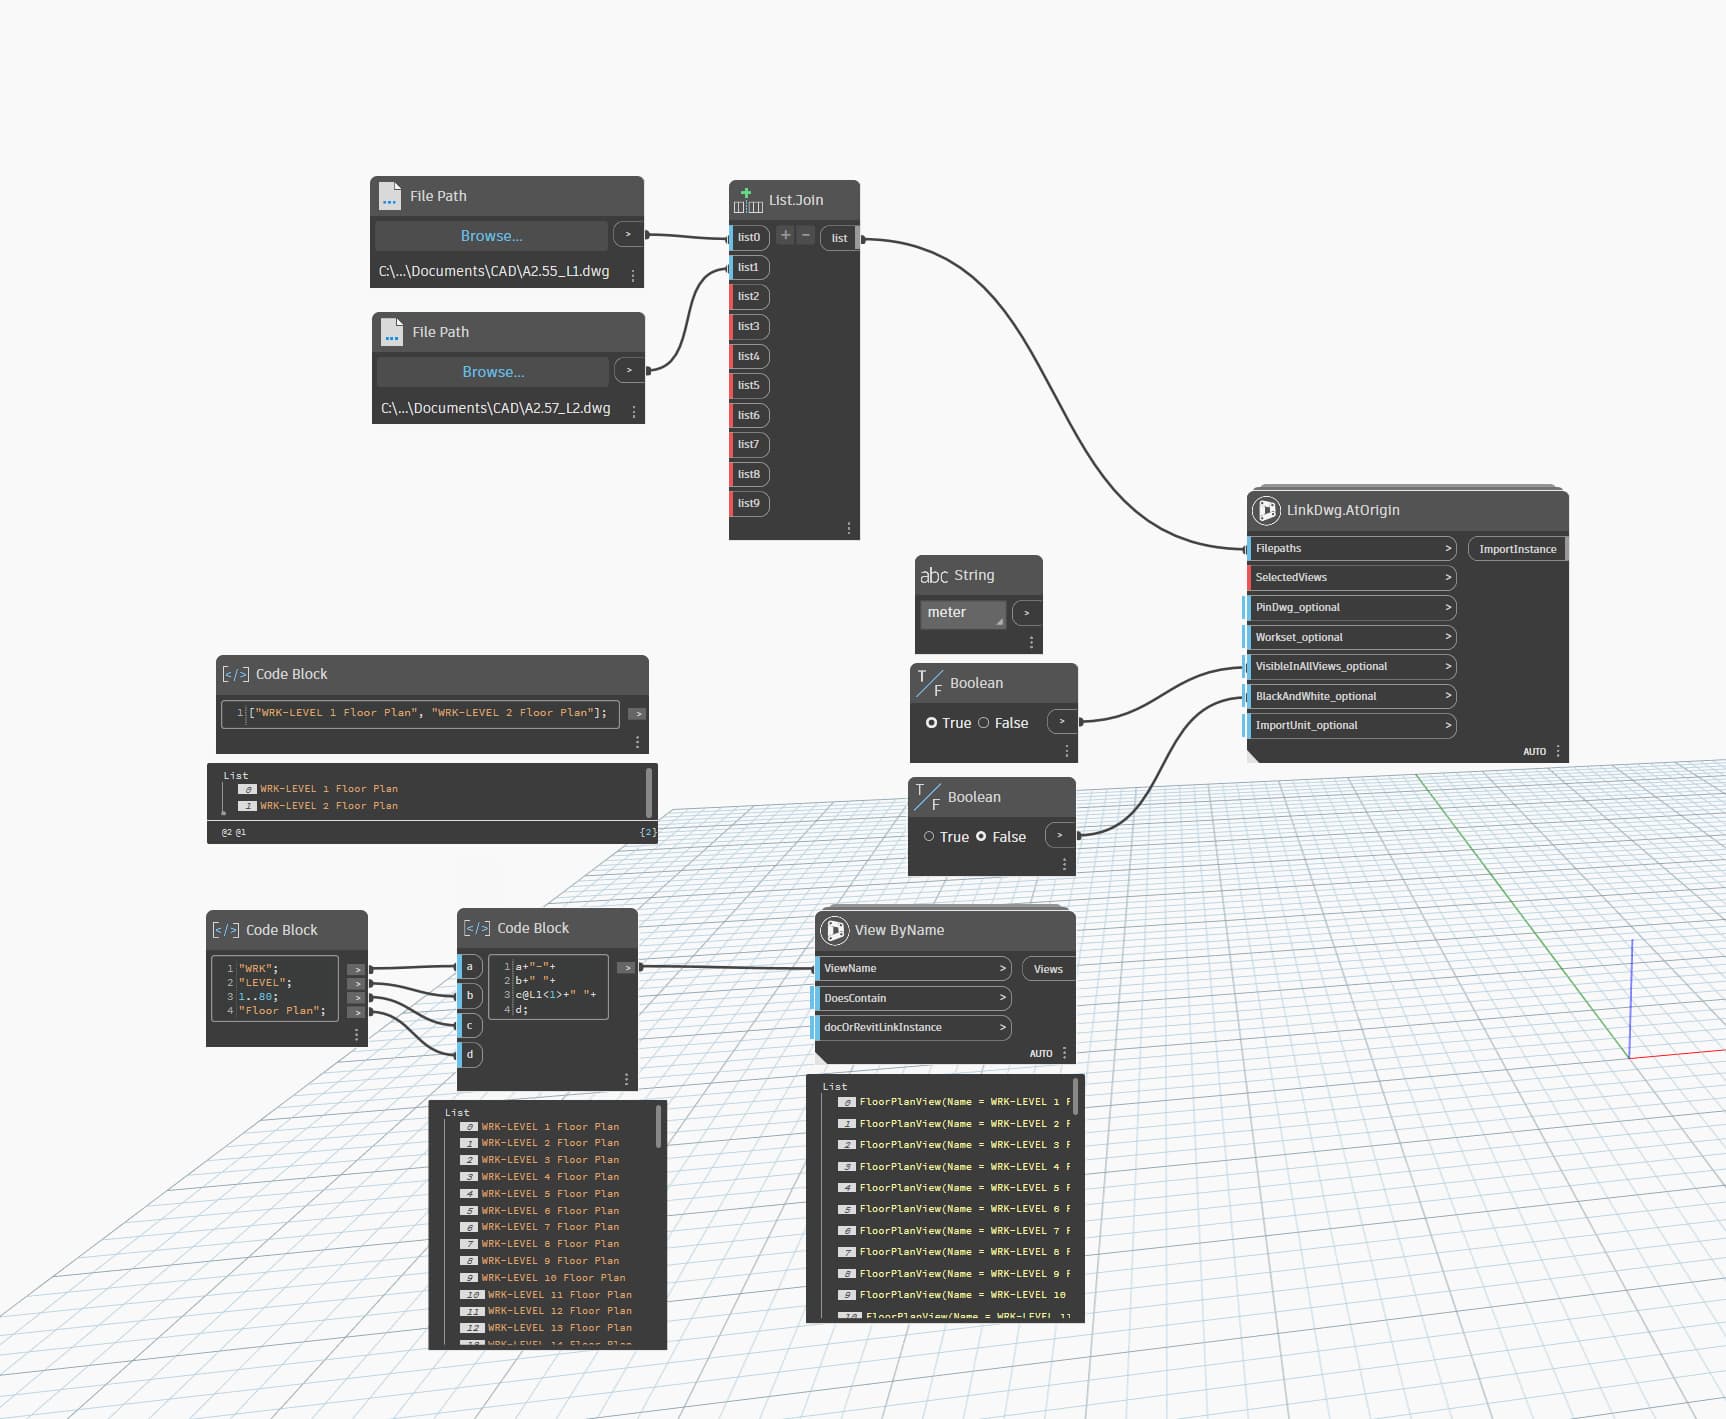
Task: Click the icon of the Code Block containing the WRK-LEVEL list
Action: coord(236,674)
